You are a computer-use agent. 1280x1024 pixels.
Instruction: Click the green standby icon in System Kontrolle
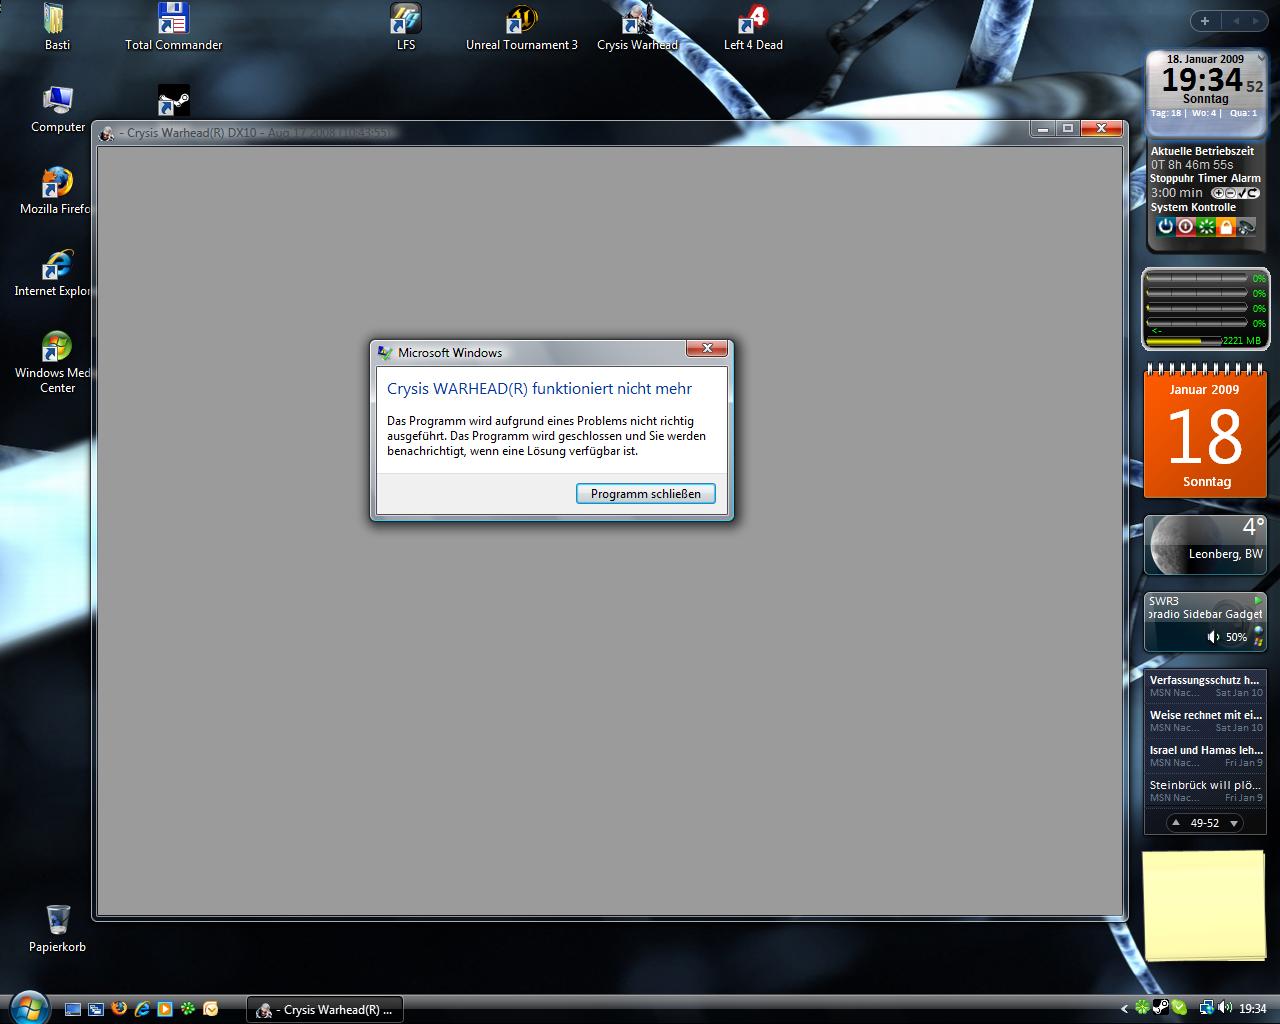(1205, 227)
